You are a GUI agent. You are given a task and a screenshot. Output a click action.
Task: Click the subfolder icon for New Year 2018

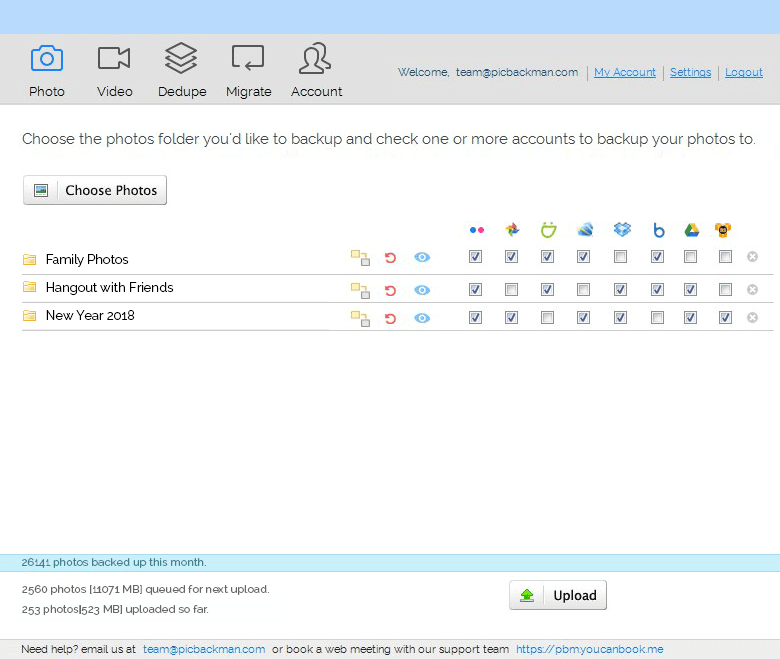(360, 318)
